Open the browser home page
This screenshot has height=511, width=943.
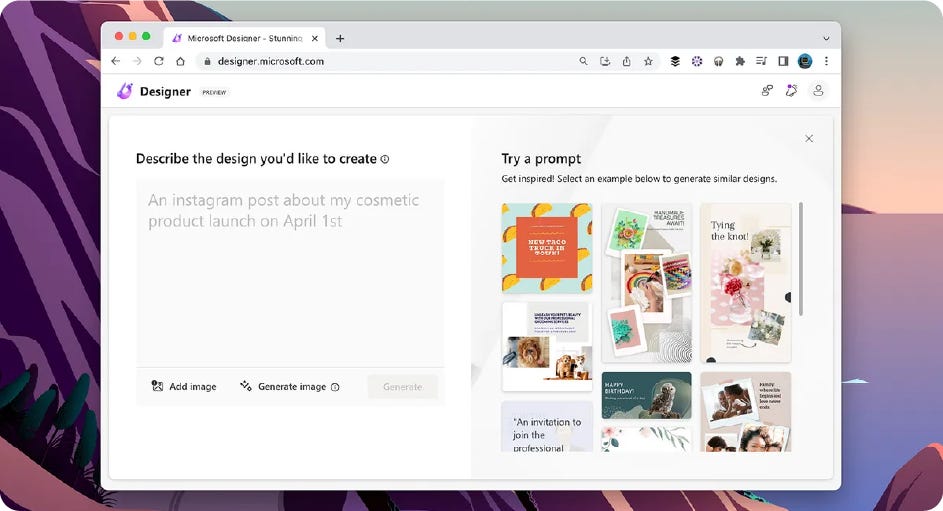pyautogui.click(x=180, y=61)
